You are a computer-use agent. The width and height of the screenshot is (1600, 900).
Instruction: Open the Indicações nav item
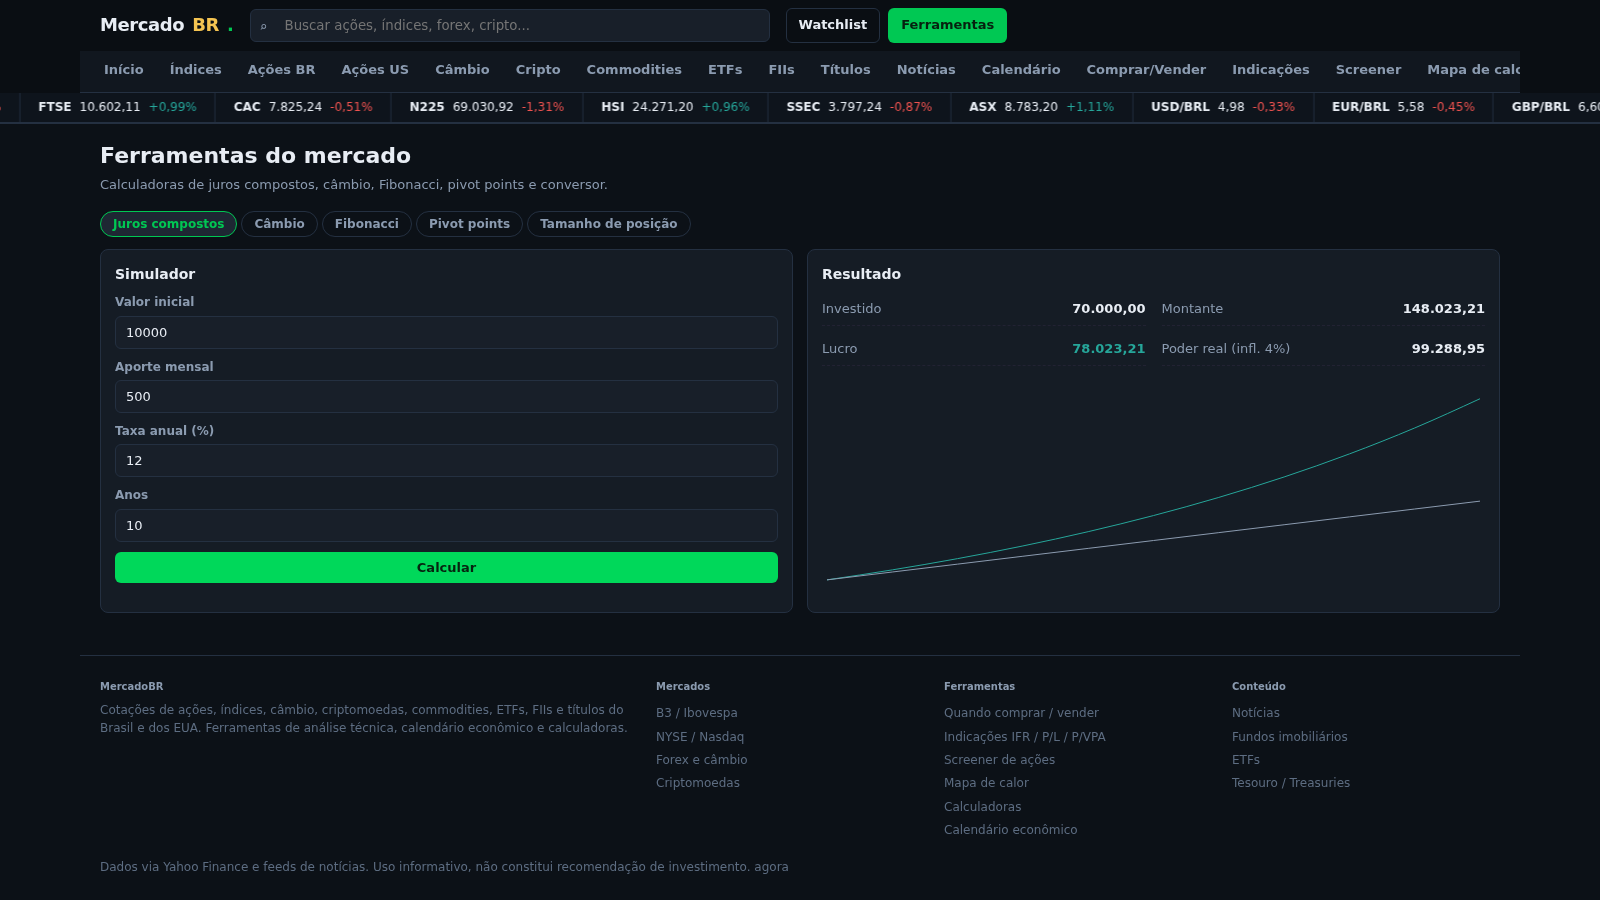point(1270,70)
